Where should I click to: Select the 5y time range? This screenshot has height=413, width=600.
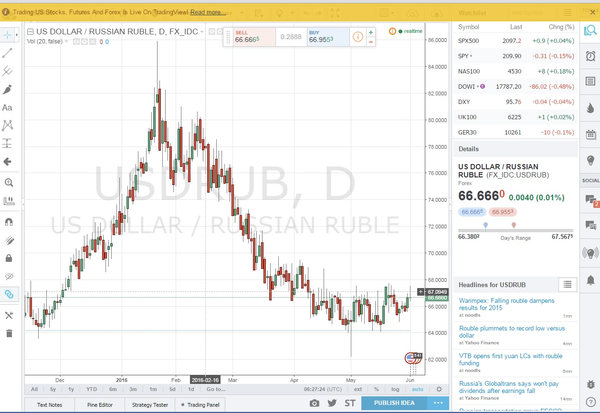(x=53, y=389)
